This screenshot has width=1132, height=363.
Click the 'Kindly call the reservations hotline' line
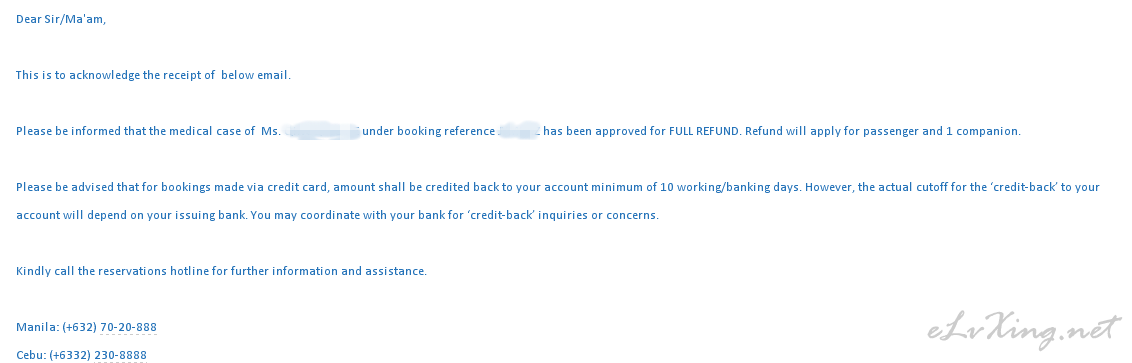(221, 271)
